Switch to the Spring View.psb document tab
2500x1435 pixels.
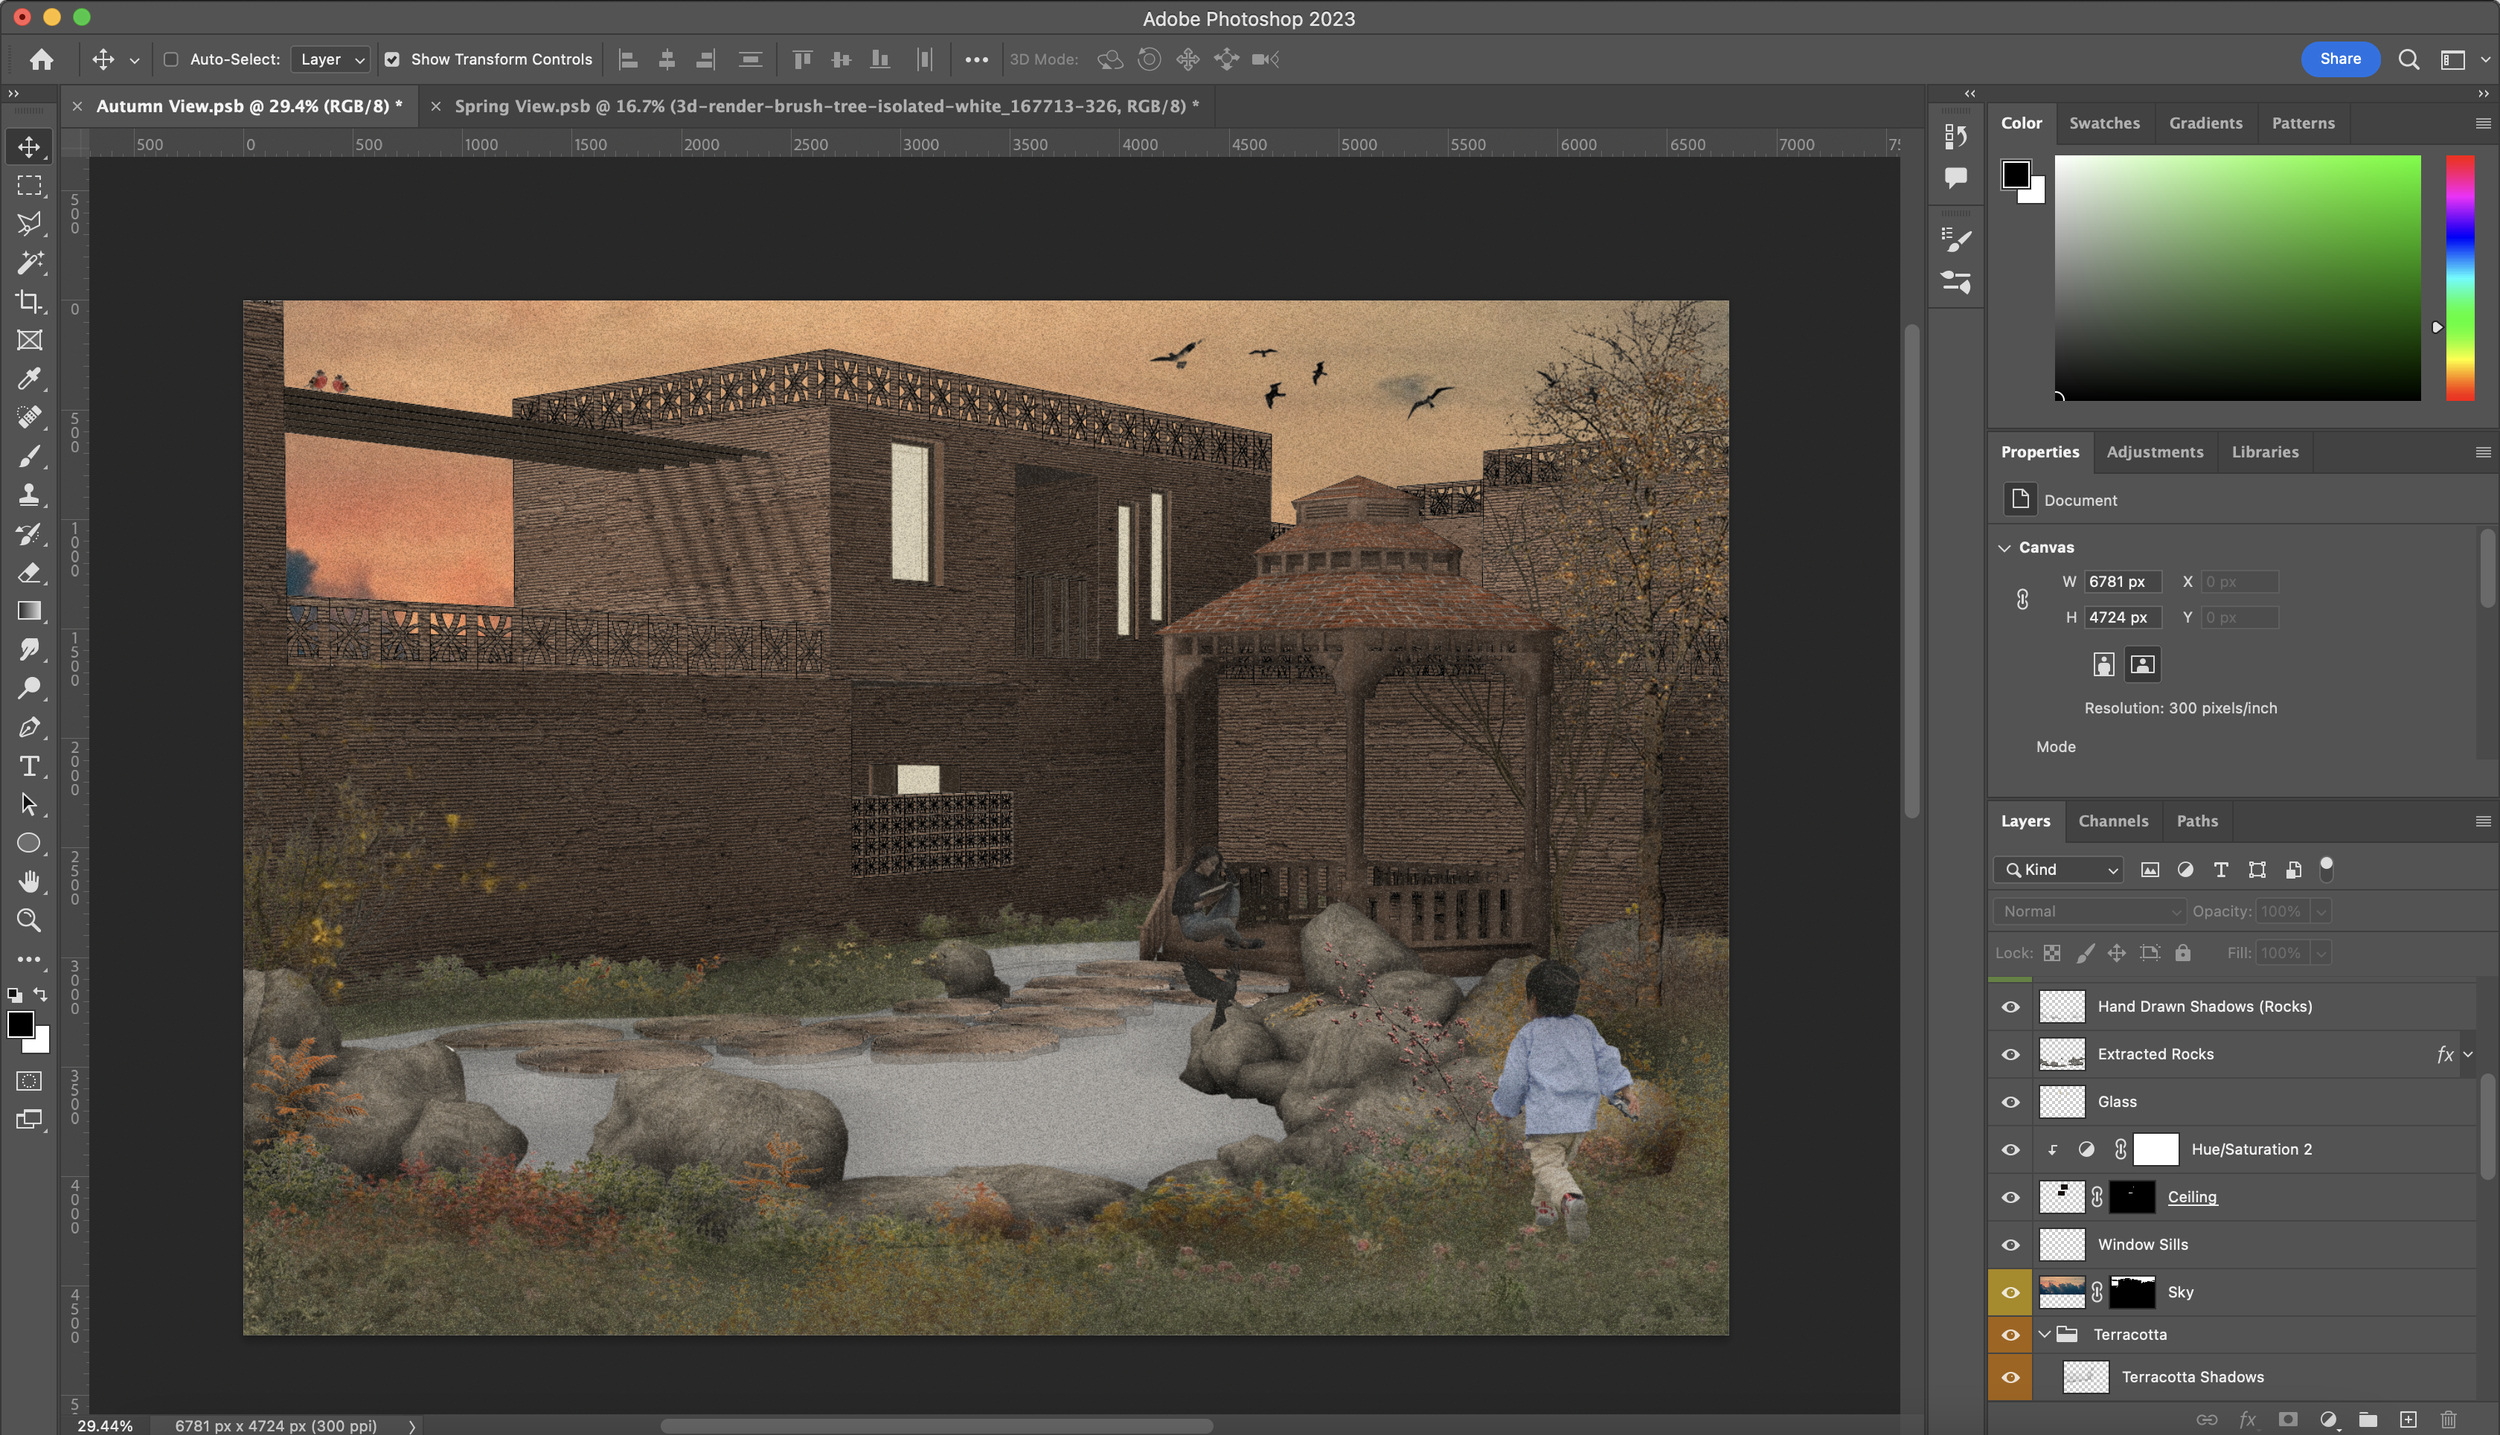click(826, 106)
